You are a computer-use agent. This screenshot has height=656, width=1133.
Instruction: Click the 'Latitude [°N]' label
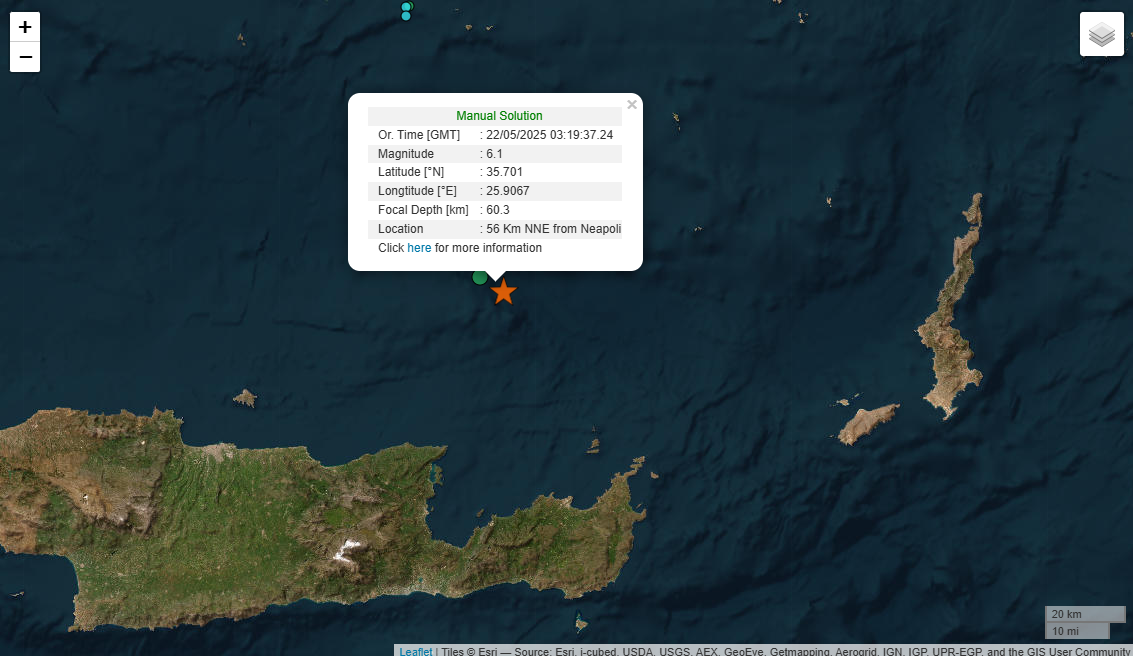(411, 172)
